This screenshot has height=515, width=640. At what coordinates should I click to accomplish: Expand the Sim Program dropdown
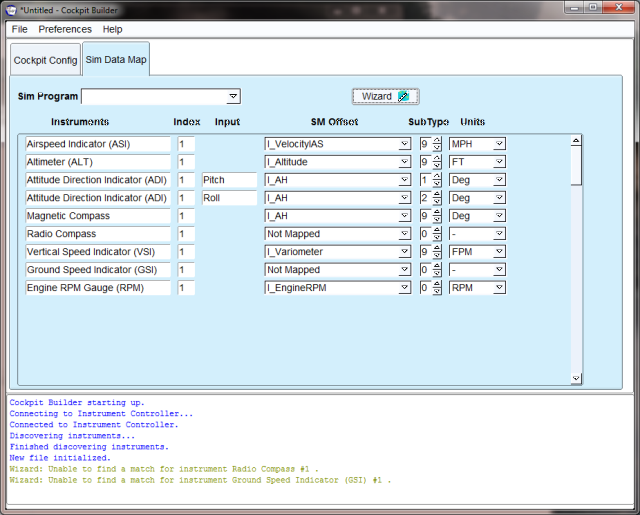233,97
